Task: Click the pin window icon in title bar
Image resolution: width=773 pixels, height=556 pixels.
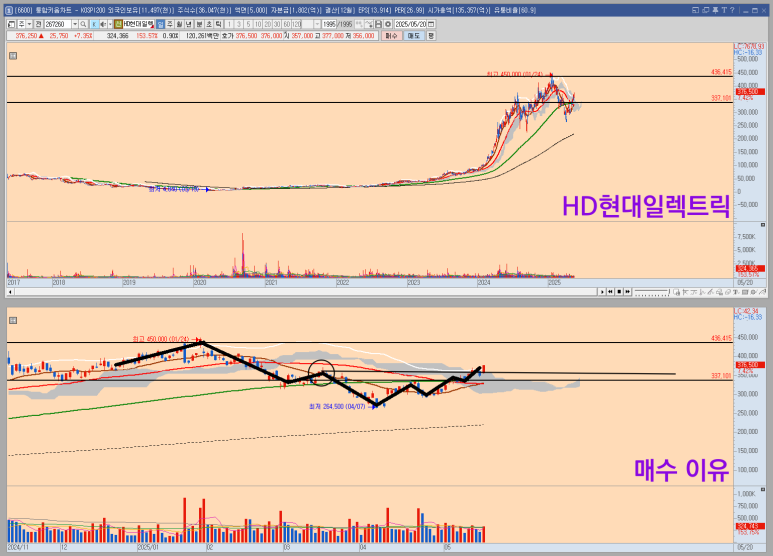Action: coord(715,10)
